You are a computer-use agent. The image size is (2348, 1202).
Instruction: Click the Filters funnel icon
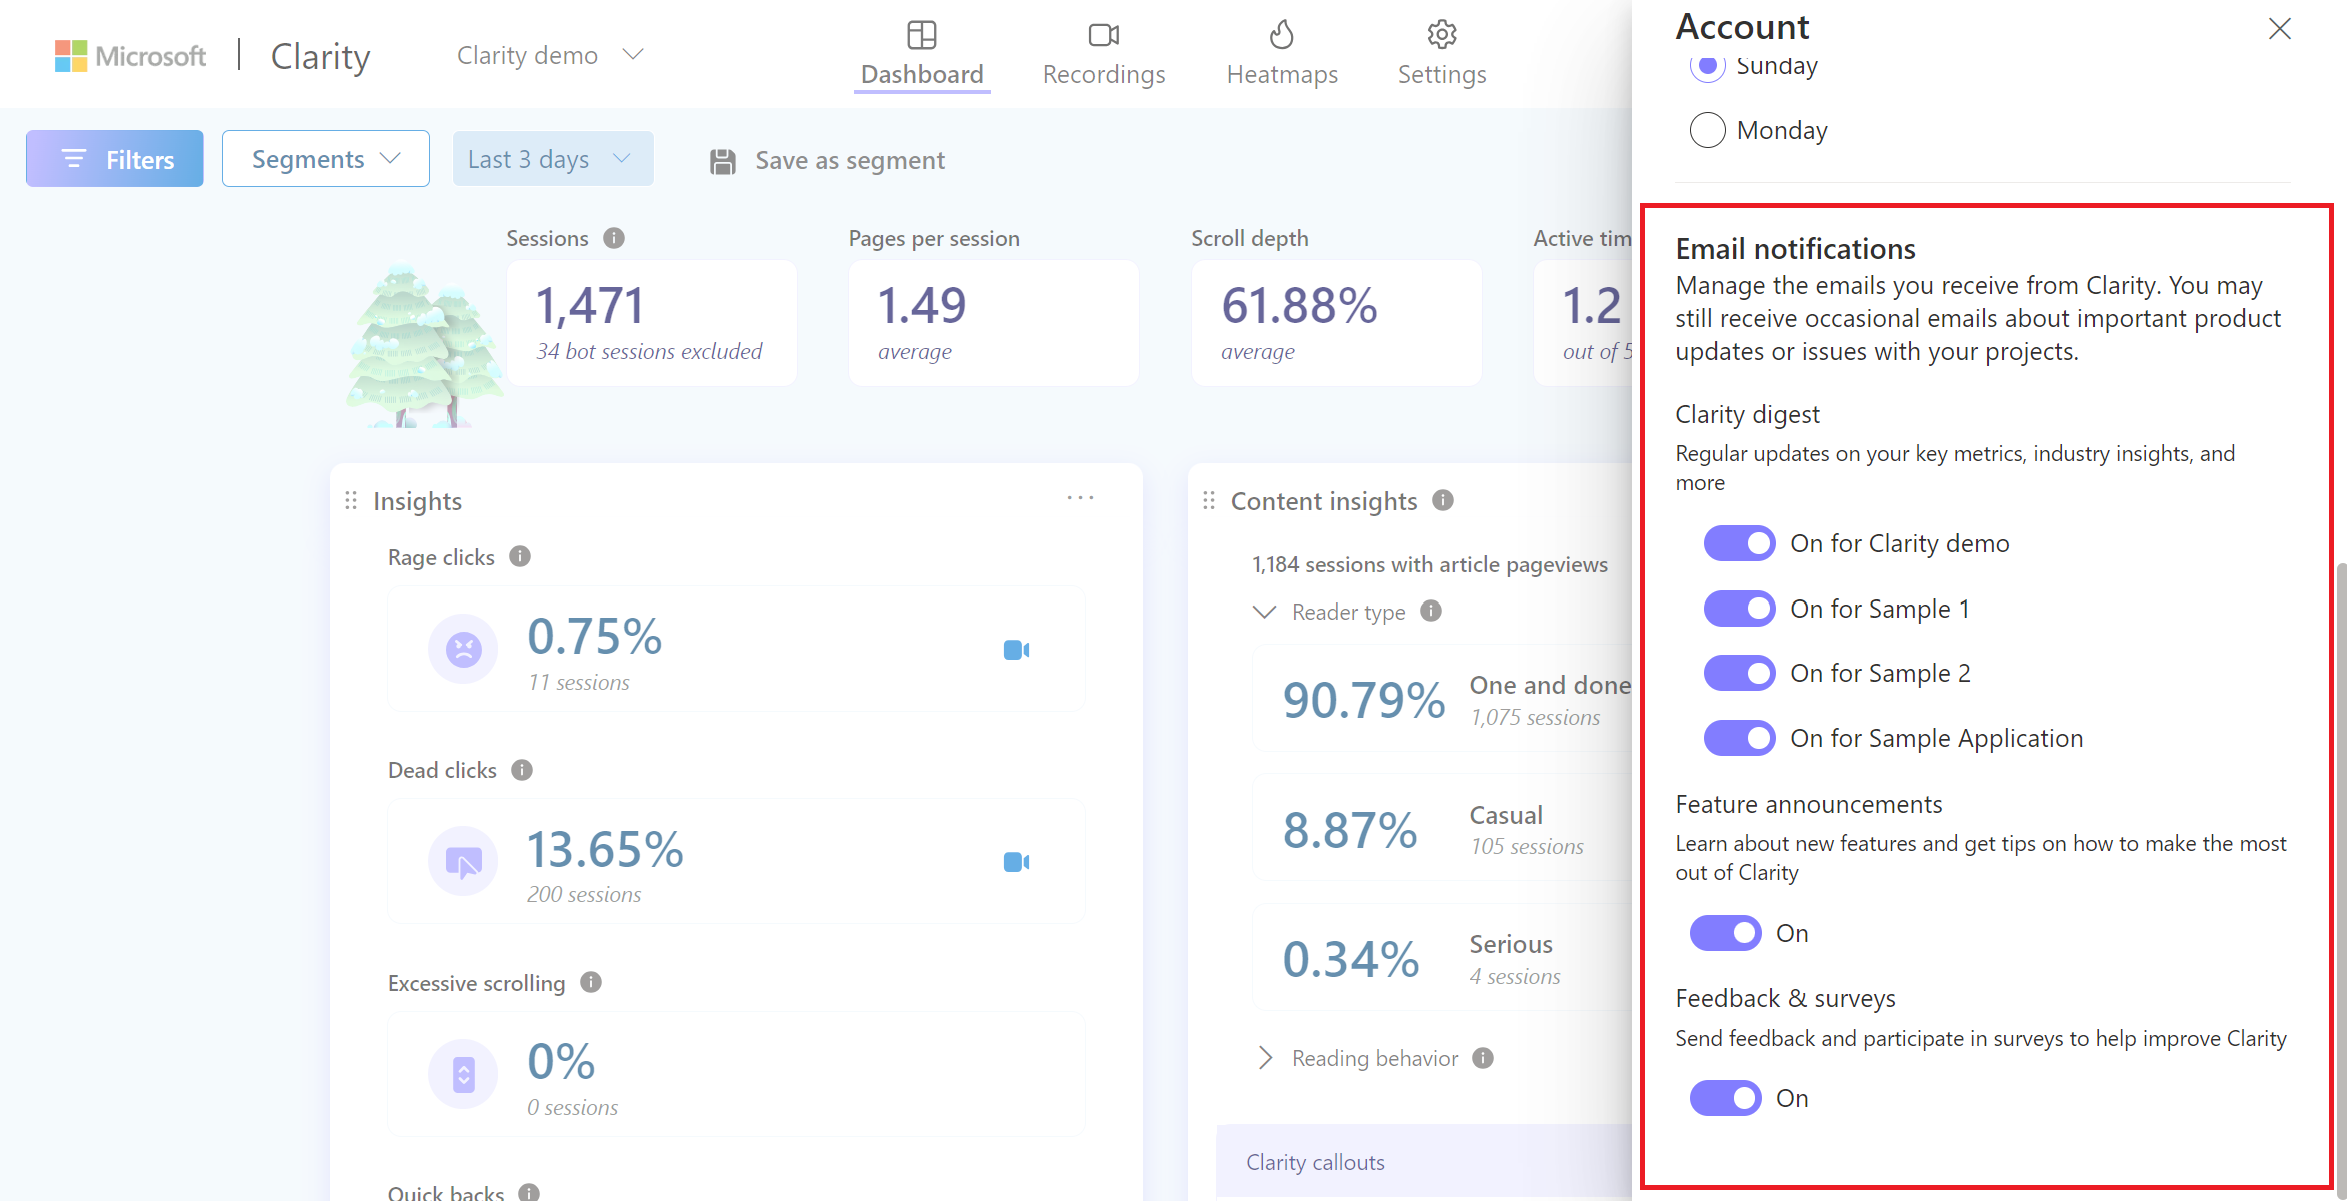tap(74, 158)
